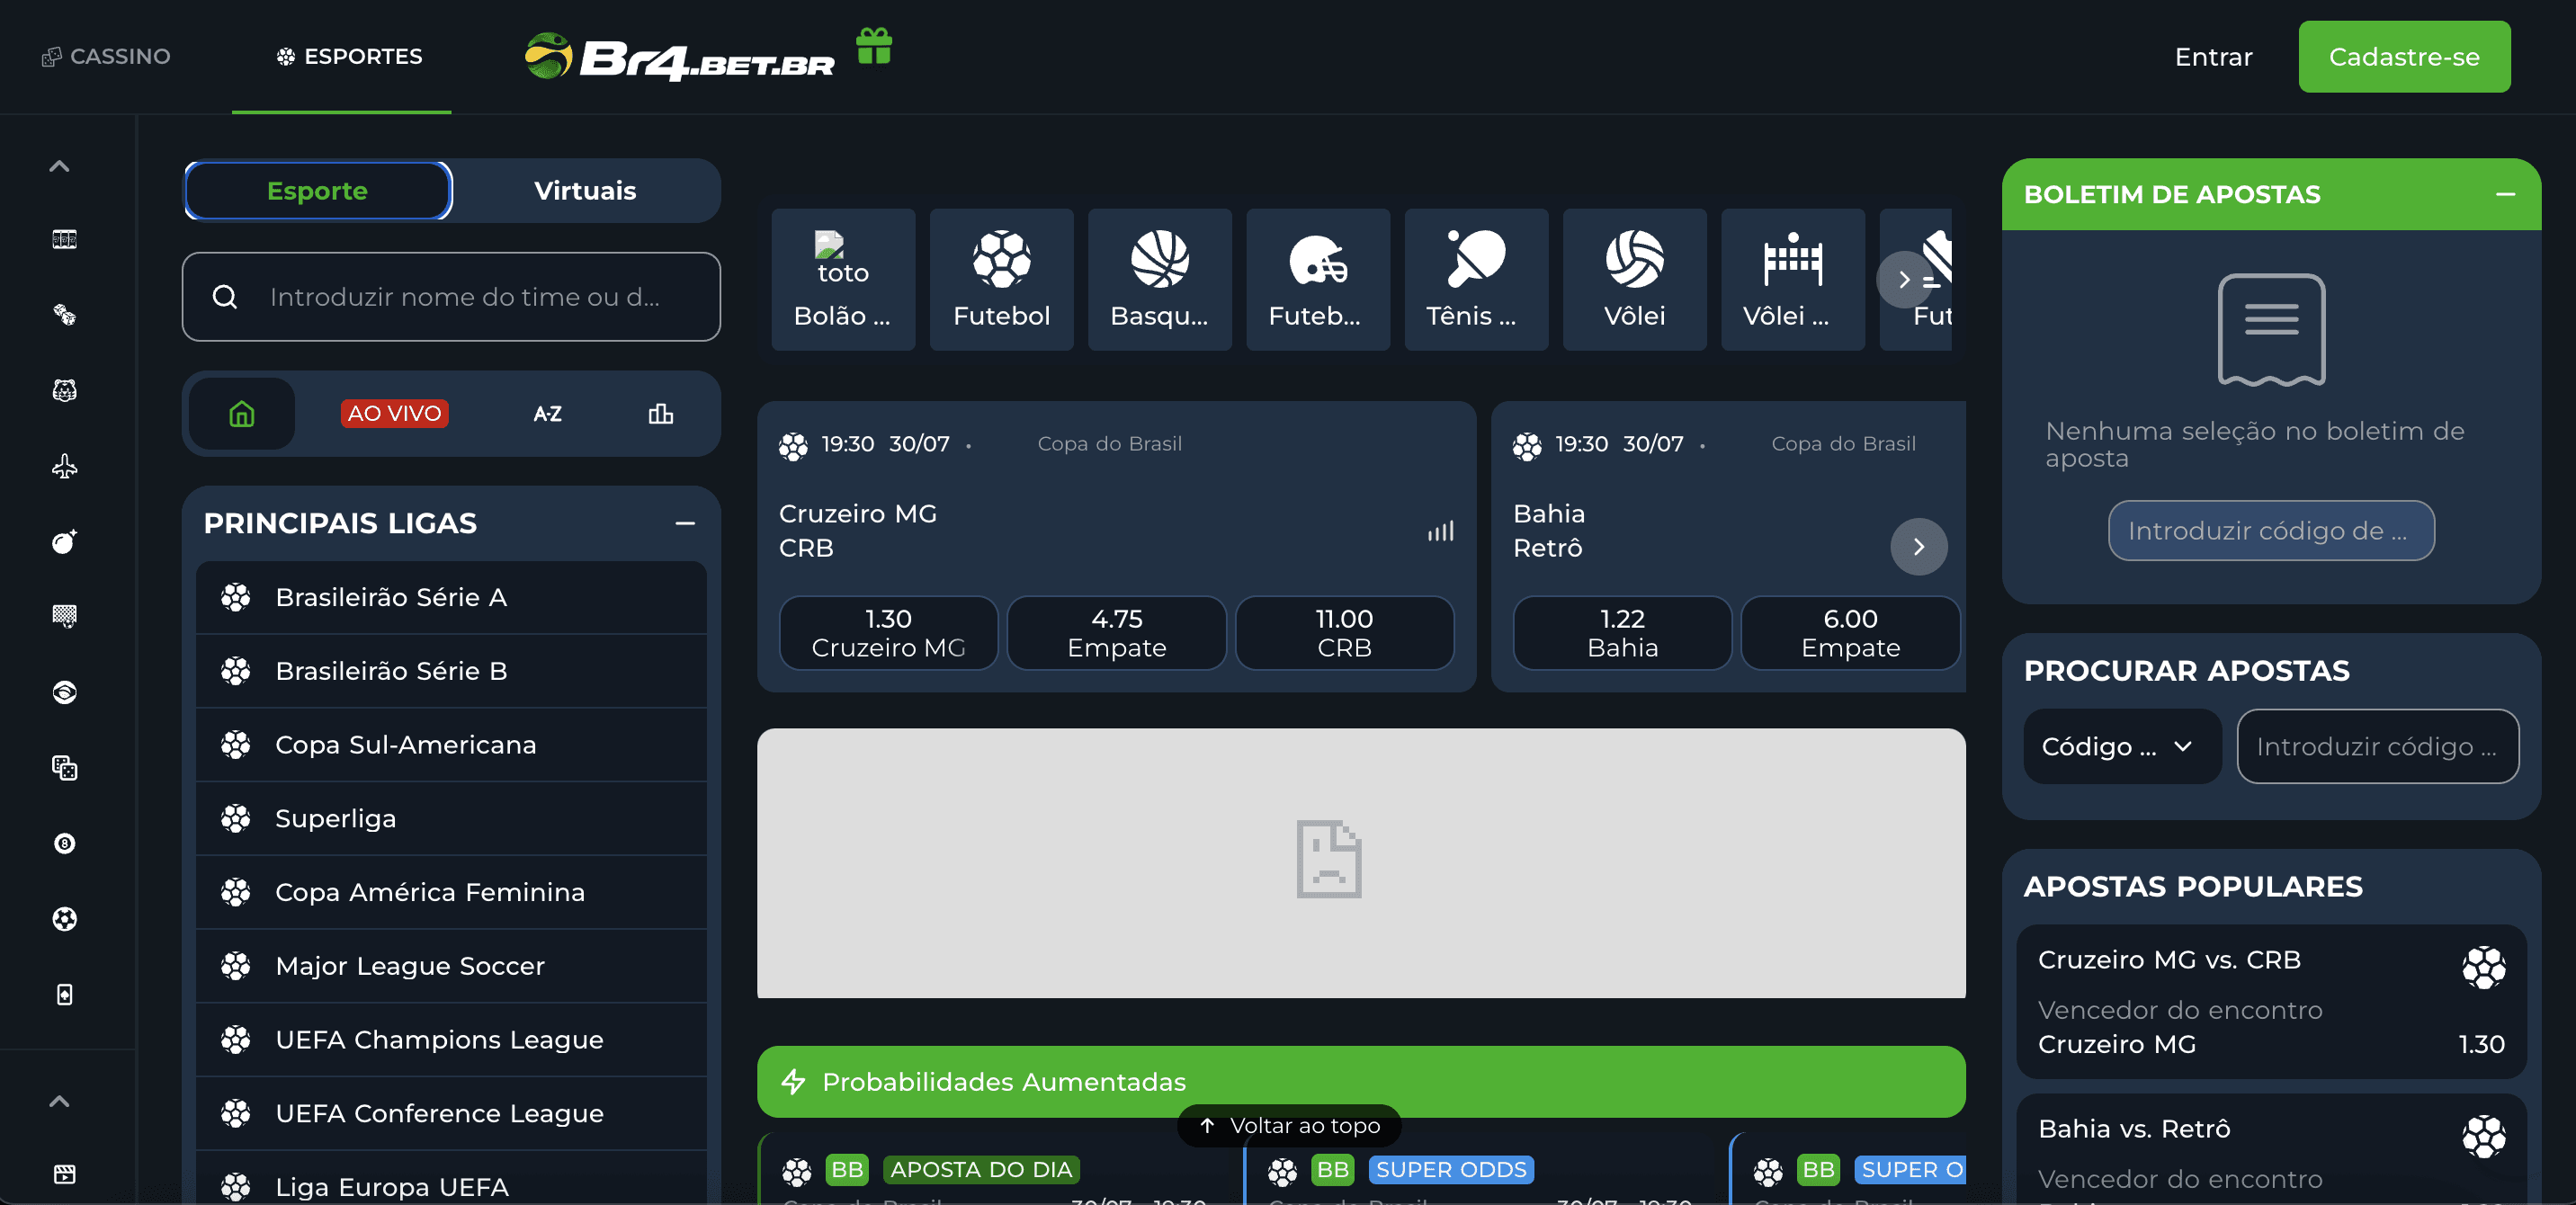Click the broken promo banner image
Viewport: 2576px width, 1205px height.
pyautogui.click(x=1361, y=863)
